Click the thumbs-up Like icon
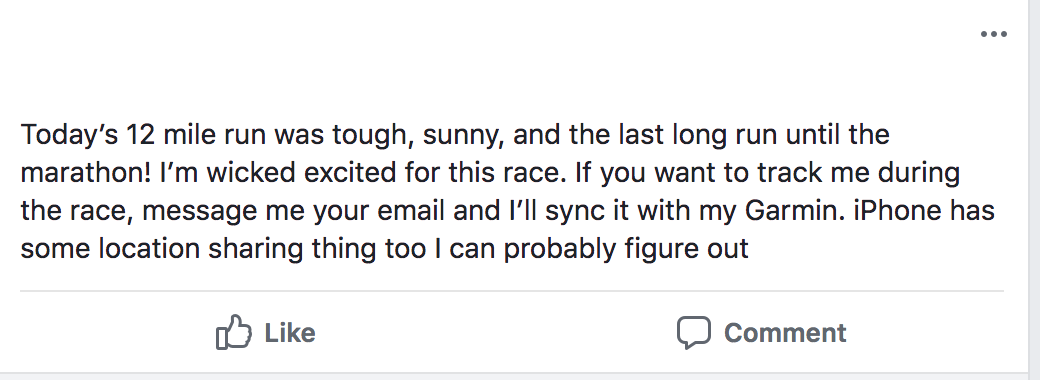 coord(233,332)
